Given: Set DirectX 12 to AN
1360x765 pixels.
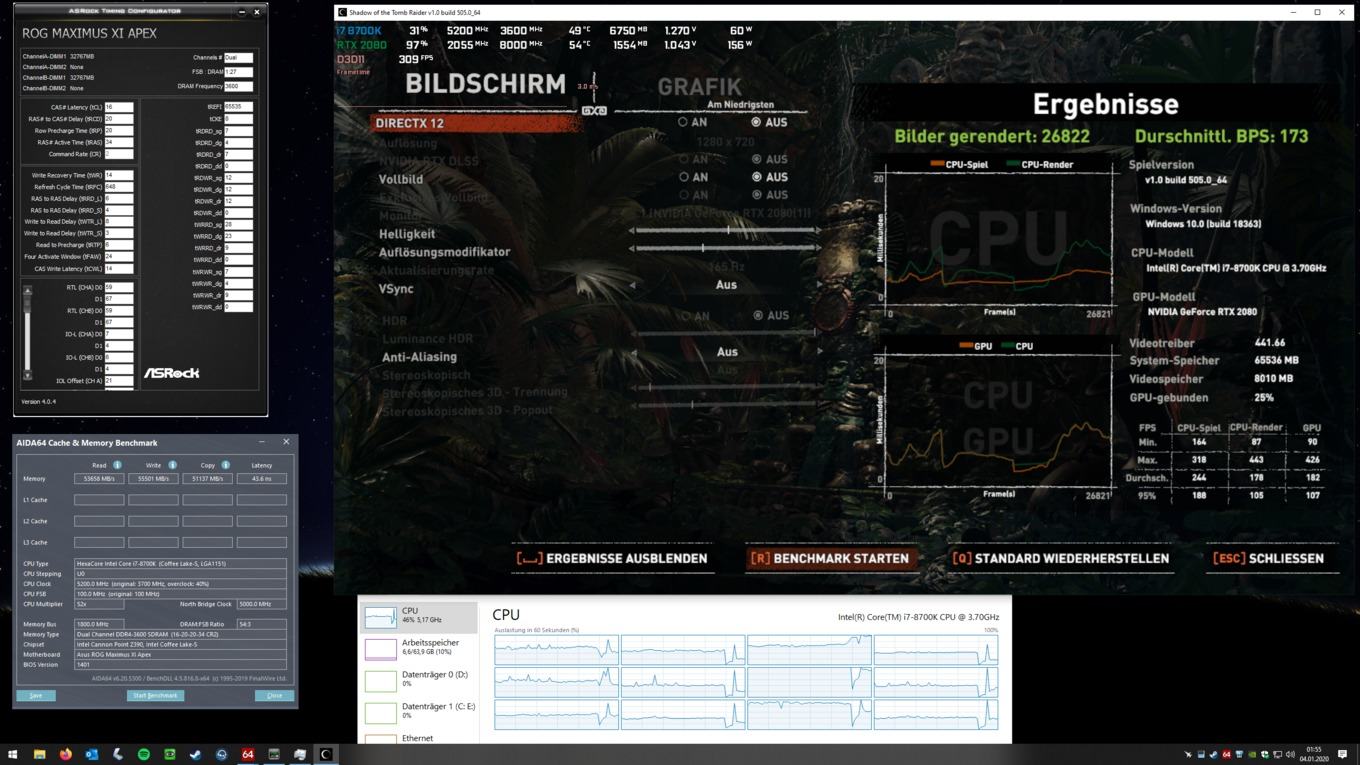Looking at the screenshot, I should click(691, 122).
